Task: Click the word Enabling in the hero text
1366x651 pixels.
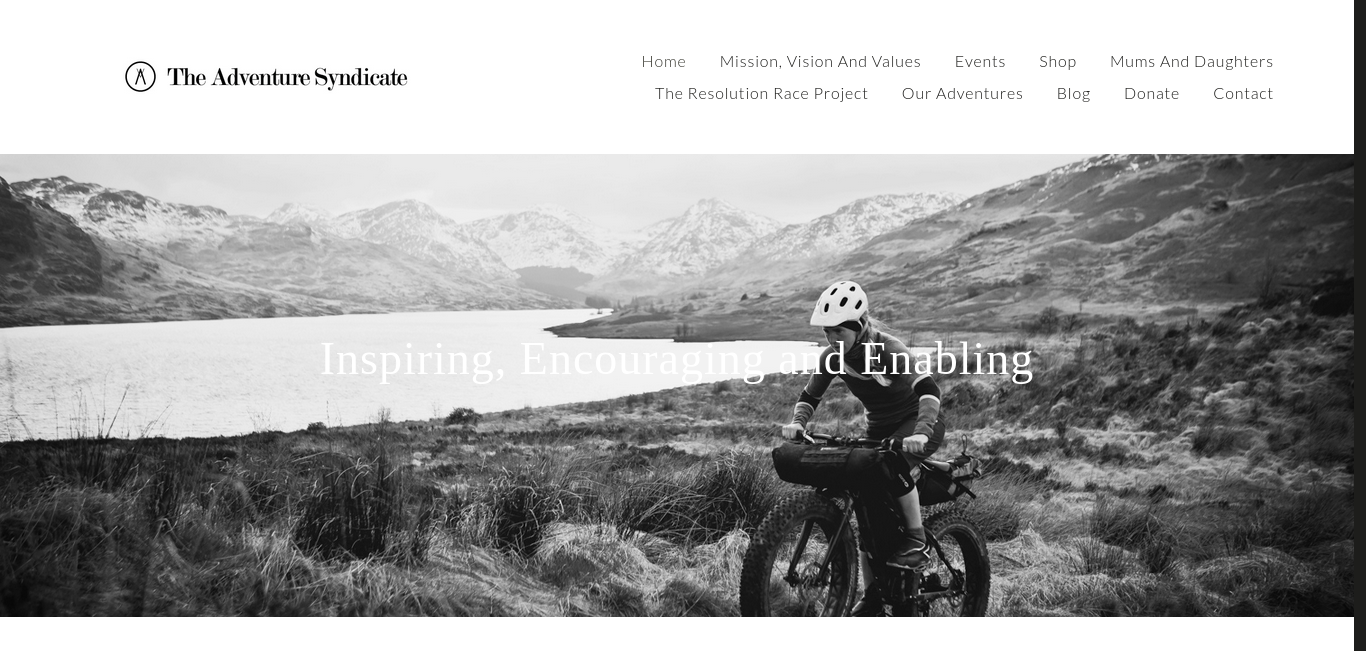Action: pos(947,360)
